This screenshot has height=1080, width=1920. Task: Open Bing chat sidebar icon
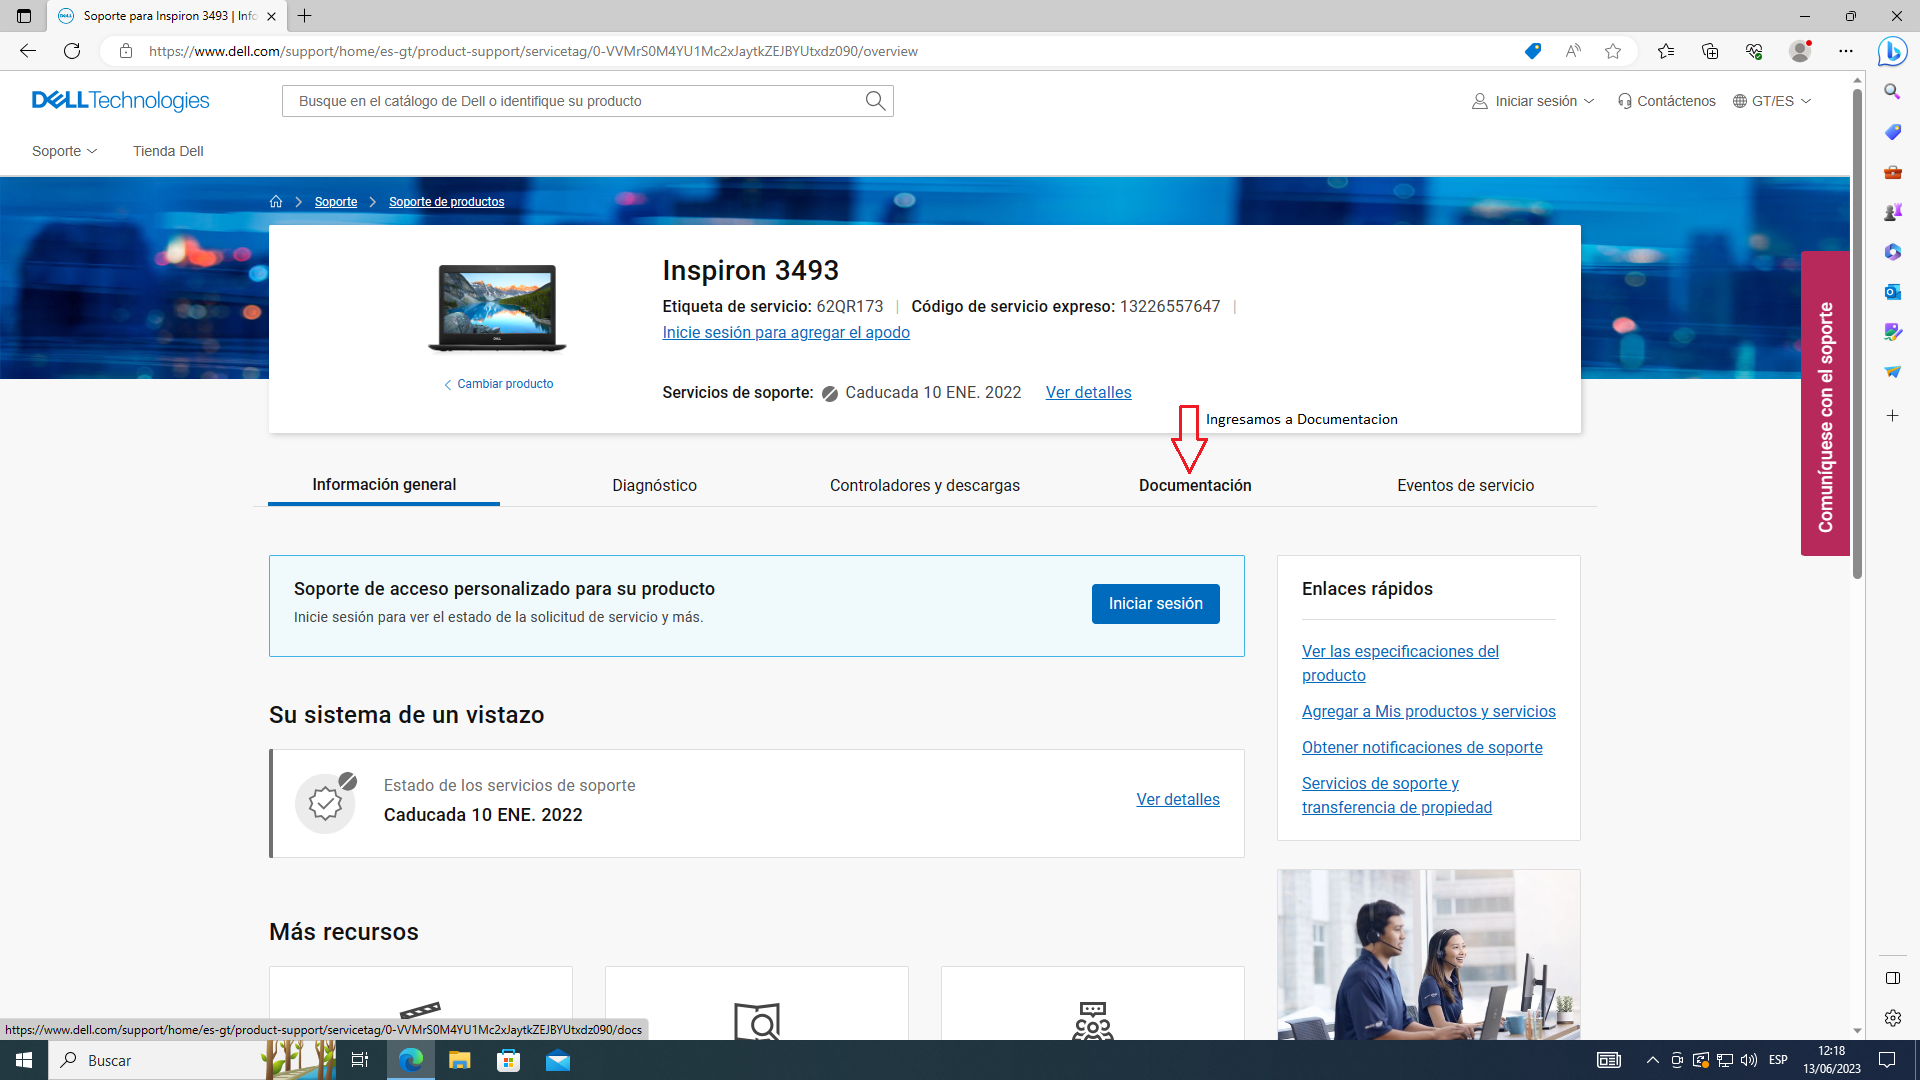(1892, 51)
